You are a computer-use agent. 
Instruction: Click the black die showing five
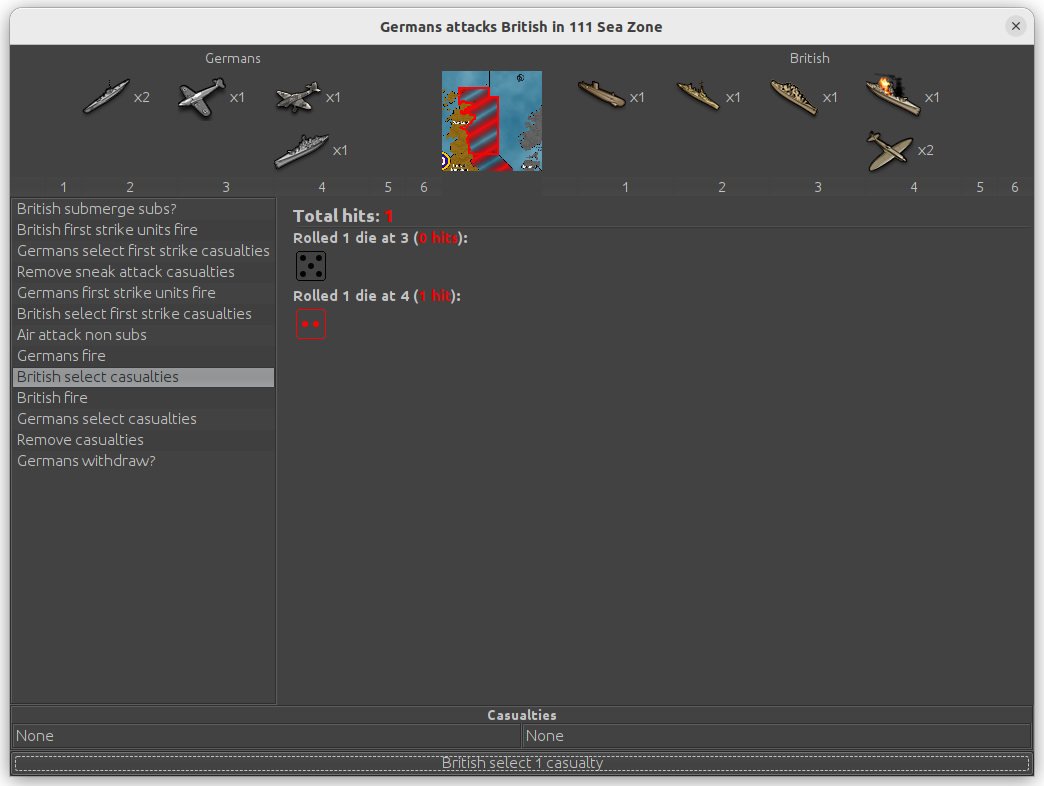click(x=311, y=266)
